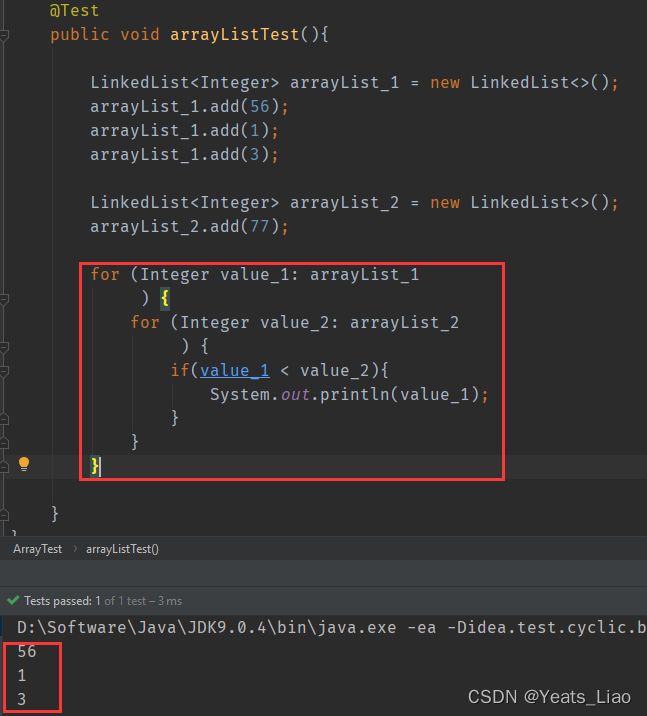Viewport: 647px width, 716px height.
Task: Click the highlighted yellow closing brace at caret line
Action: coord(95,466)
